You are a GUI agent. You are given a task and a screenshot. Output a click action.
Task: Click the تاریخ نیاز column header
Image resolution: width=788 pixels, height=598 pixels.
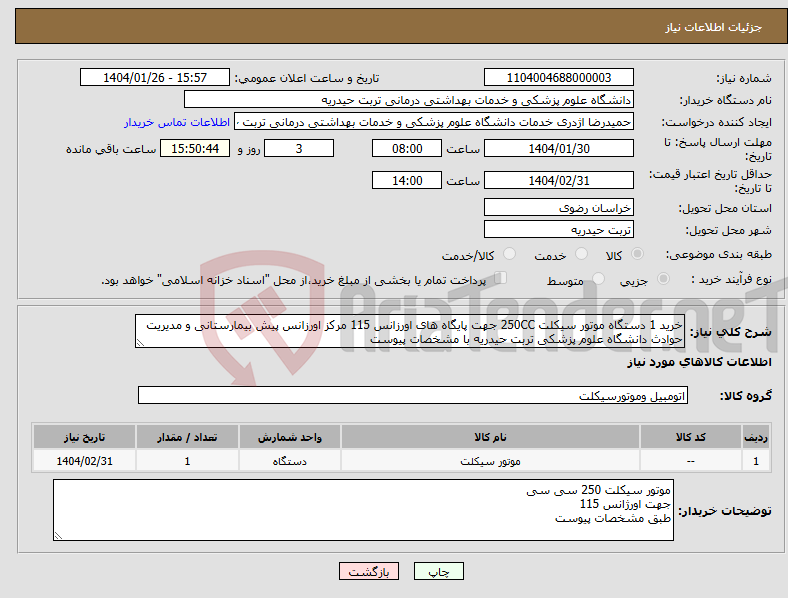coord(84,437)
